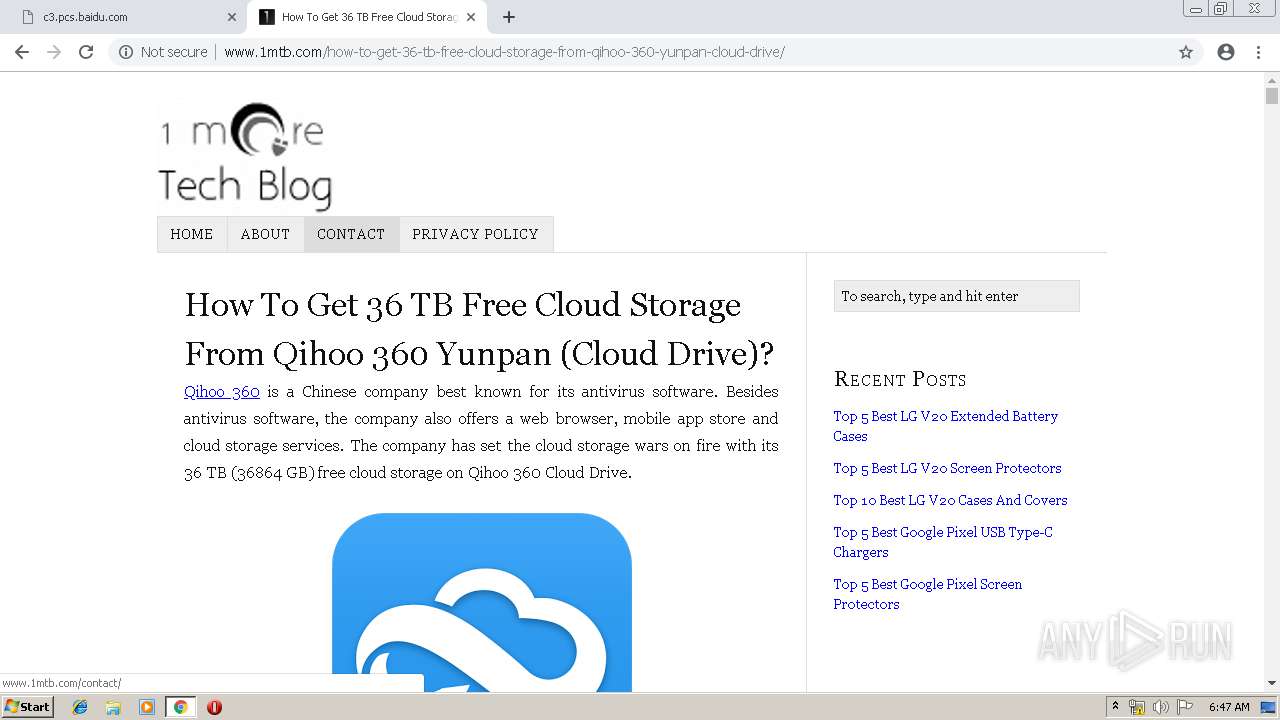Open Top 5 Best Google Pixel USB Type-C Chargers

coord(943,542)
